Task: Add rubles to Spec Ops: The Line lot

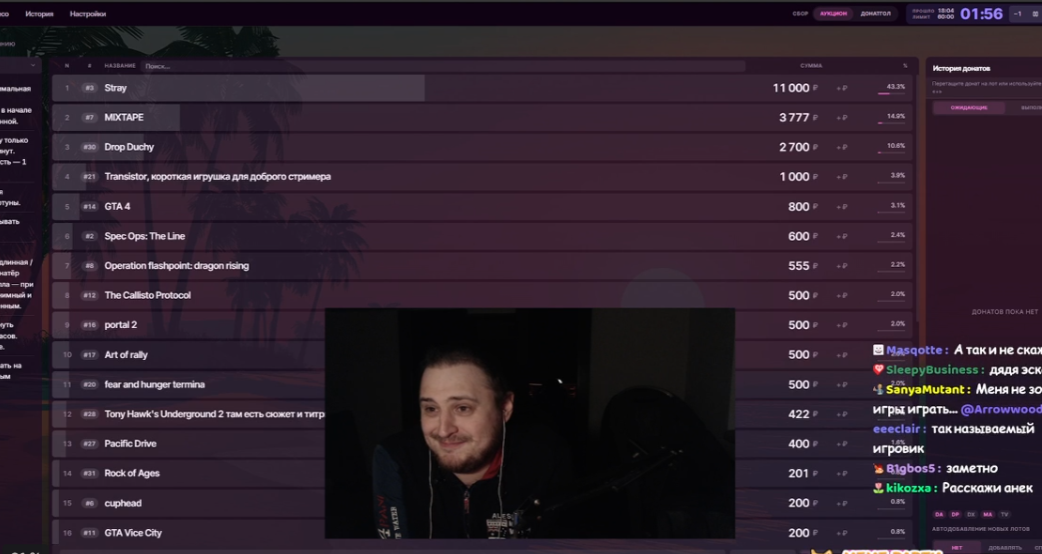Action: coord(842,236)
